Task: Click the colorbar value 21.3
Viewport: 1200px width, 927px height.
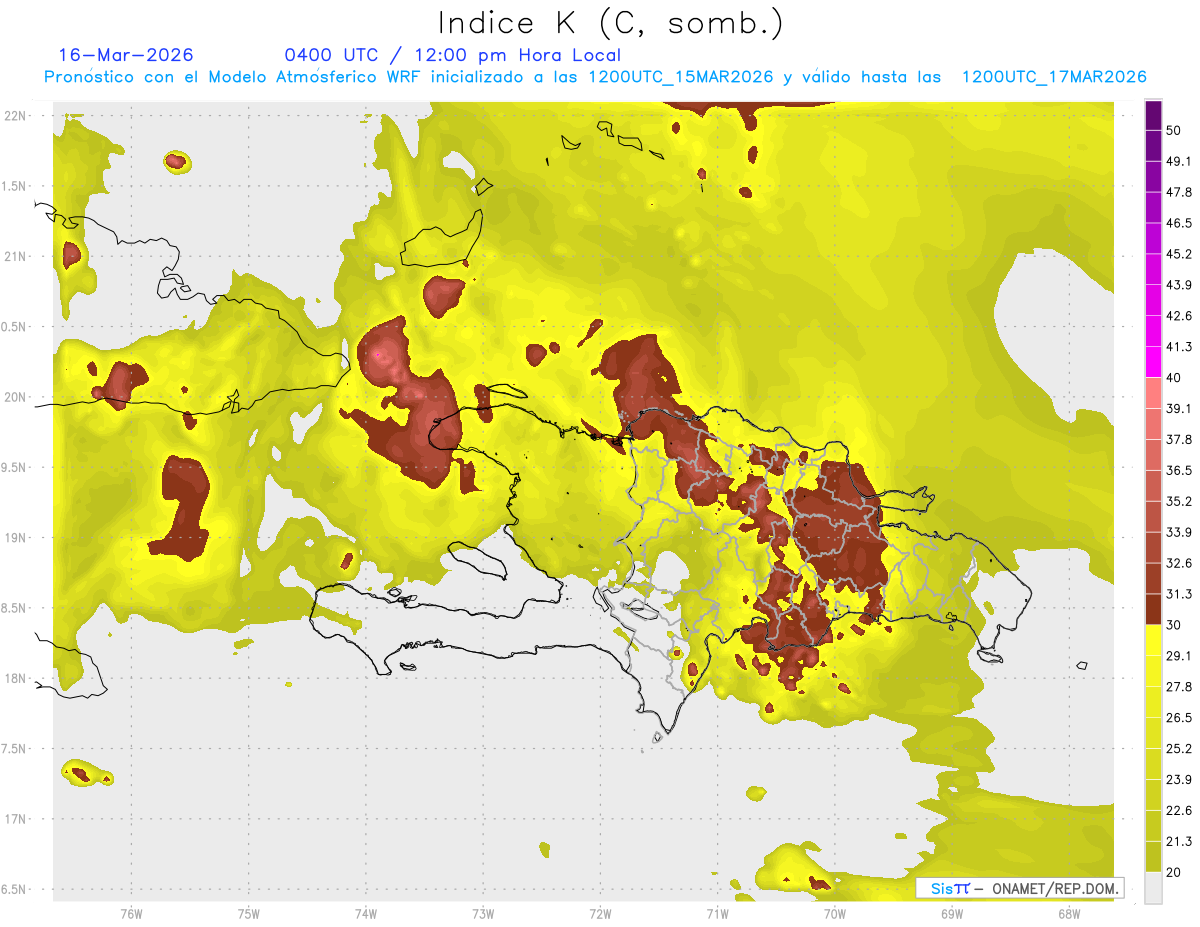Action: point(1179,841)
